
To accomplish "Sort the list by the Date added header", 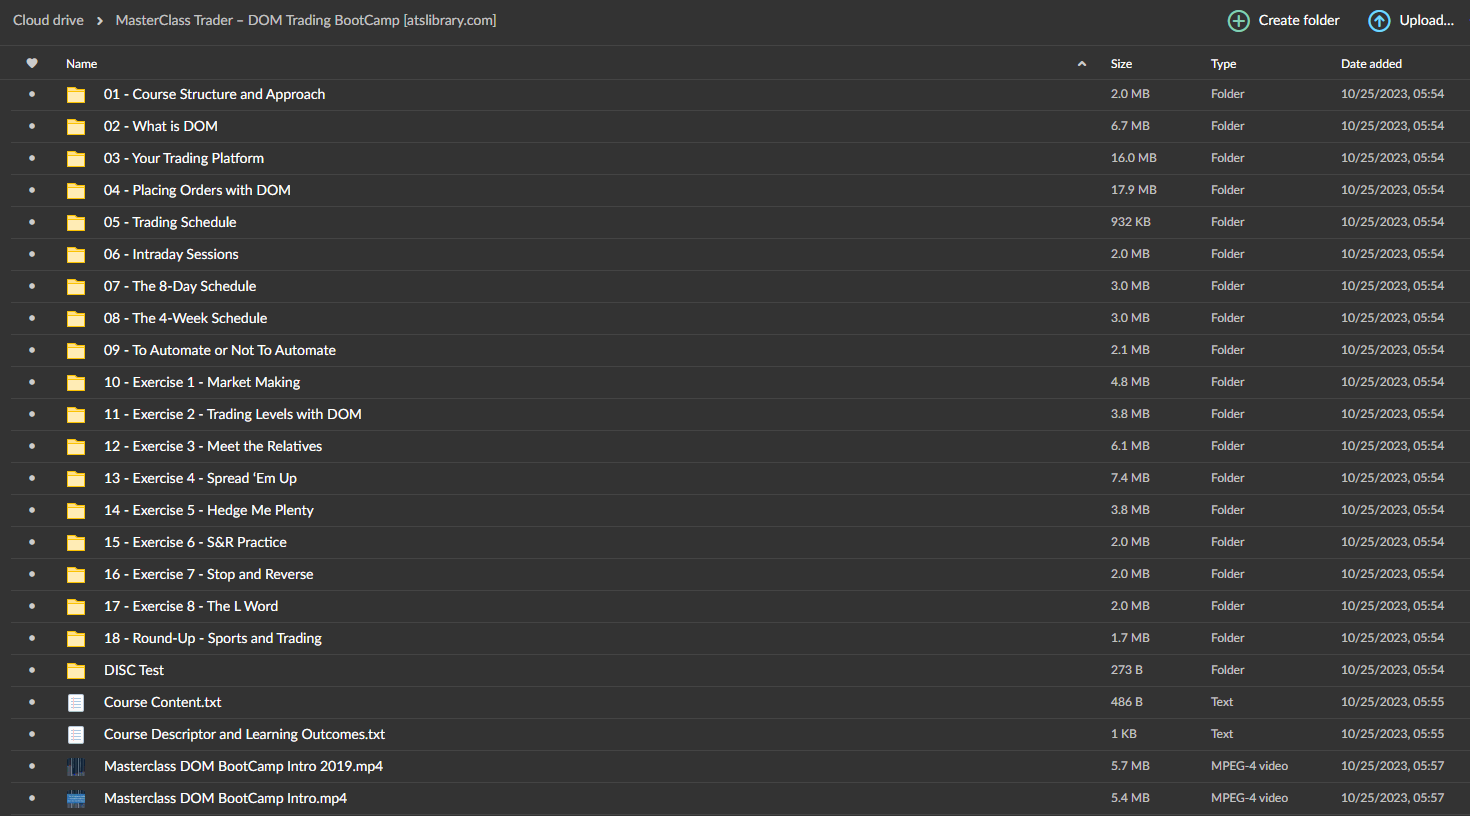I will [x=1371, y=64].
